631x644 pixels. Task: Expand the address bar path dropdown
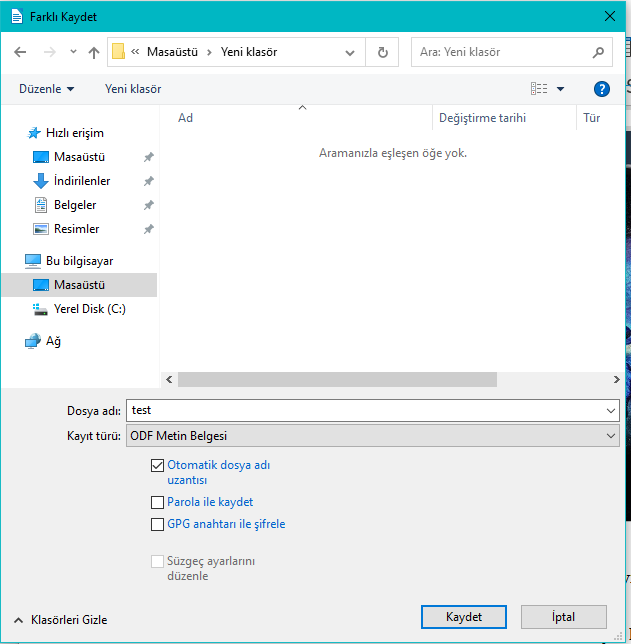[349, 52]
